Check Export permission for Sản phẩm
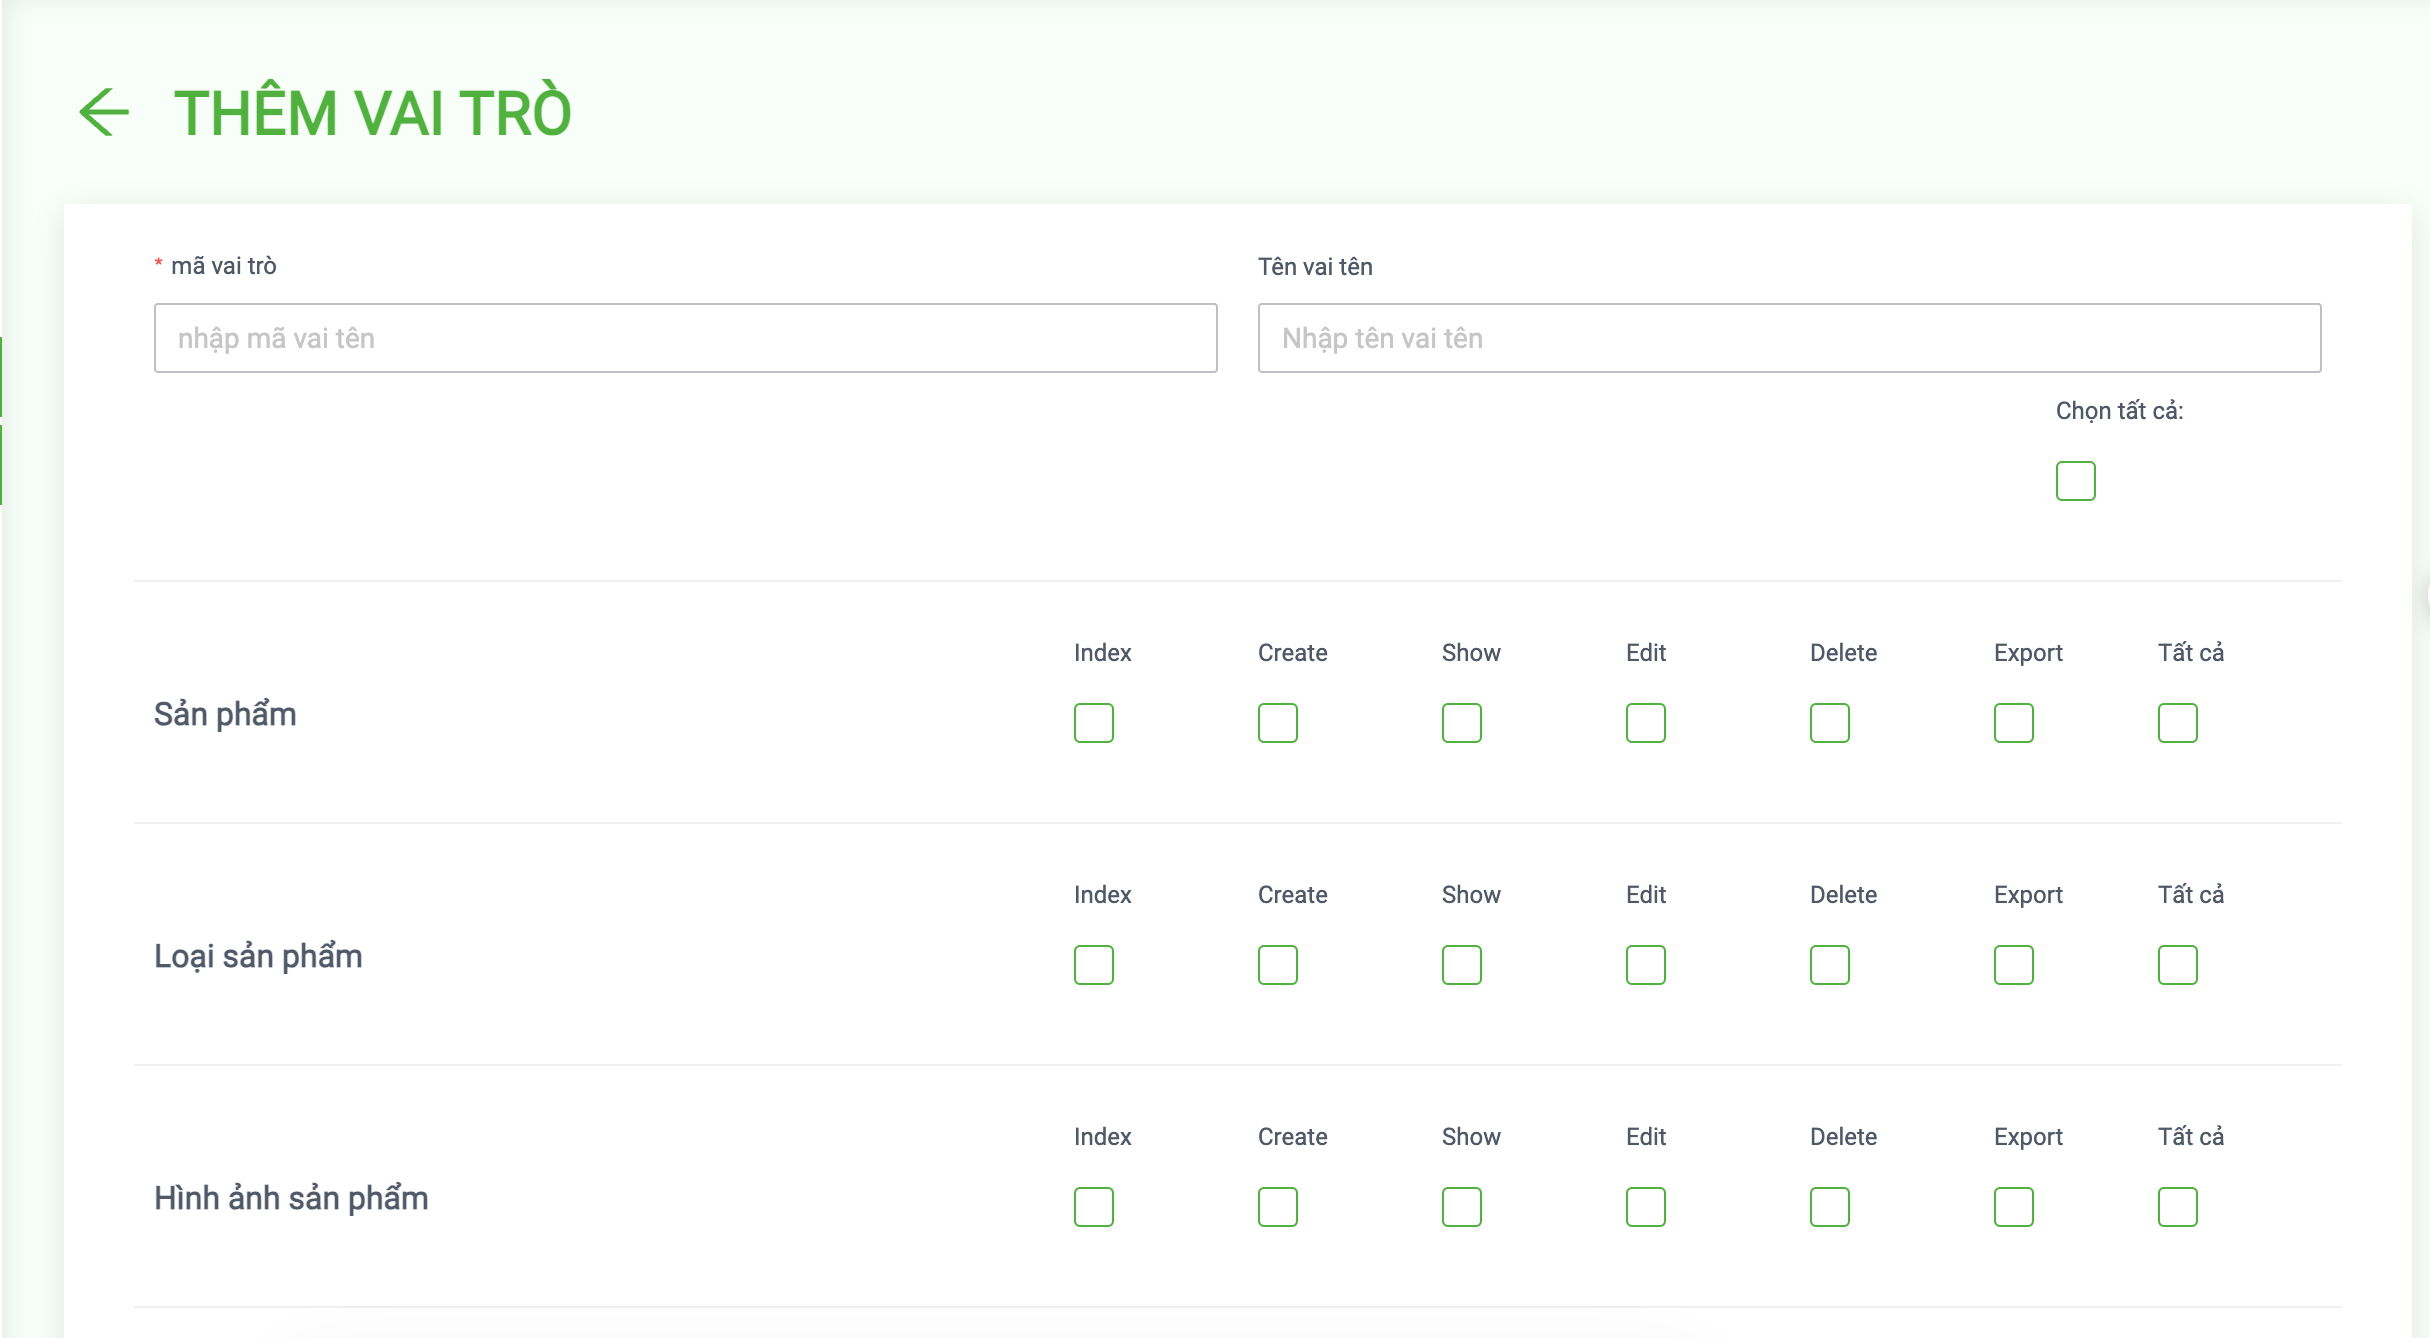Image resolution: width=2430 pixels, height=1338 pixels. point(2013,723)
